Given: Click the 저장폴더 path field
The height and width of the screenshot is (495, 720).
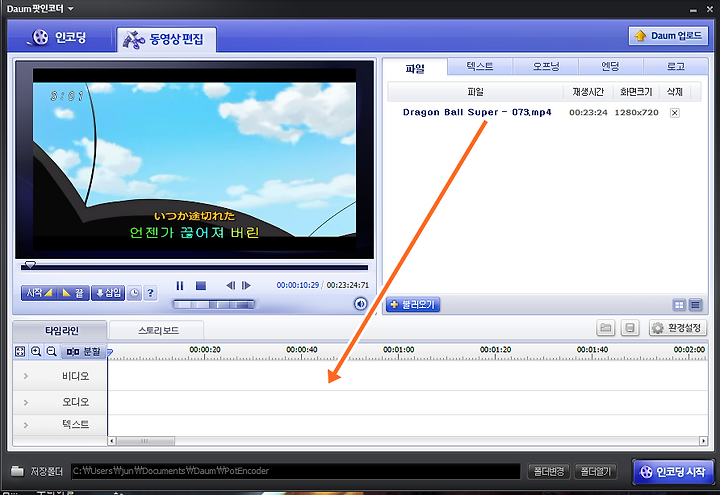Looking at the screenshot, I should (296, 471).
